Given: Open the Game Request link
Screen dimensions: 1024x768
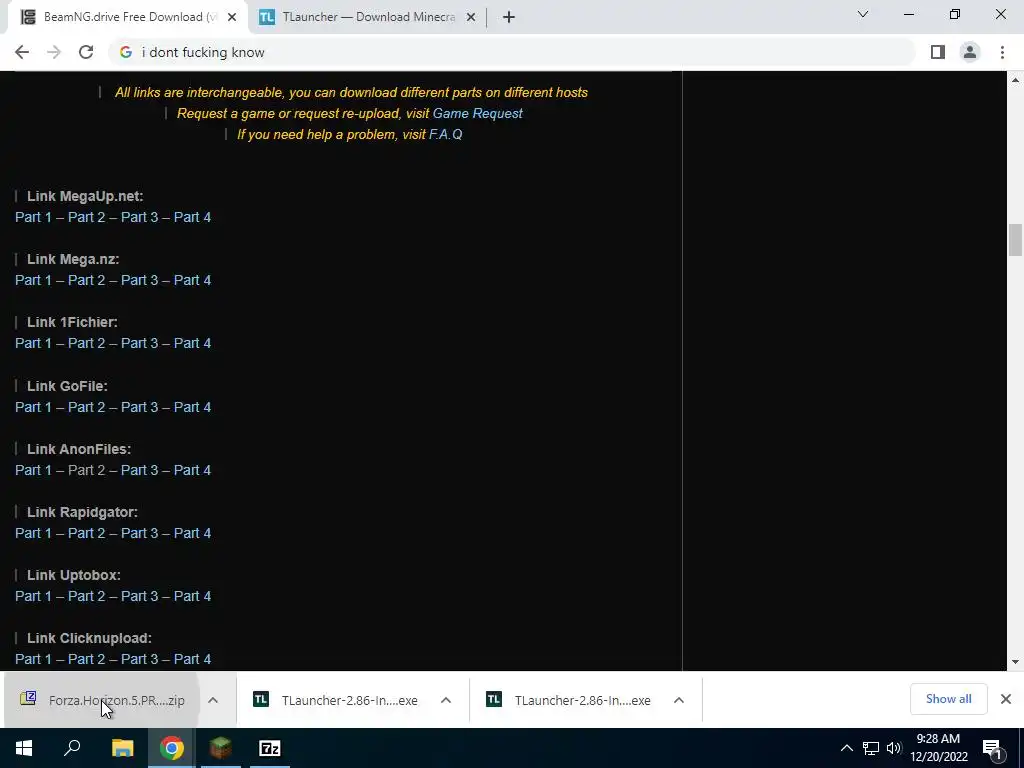Looking at the screenshot, I should (477, 113).
